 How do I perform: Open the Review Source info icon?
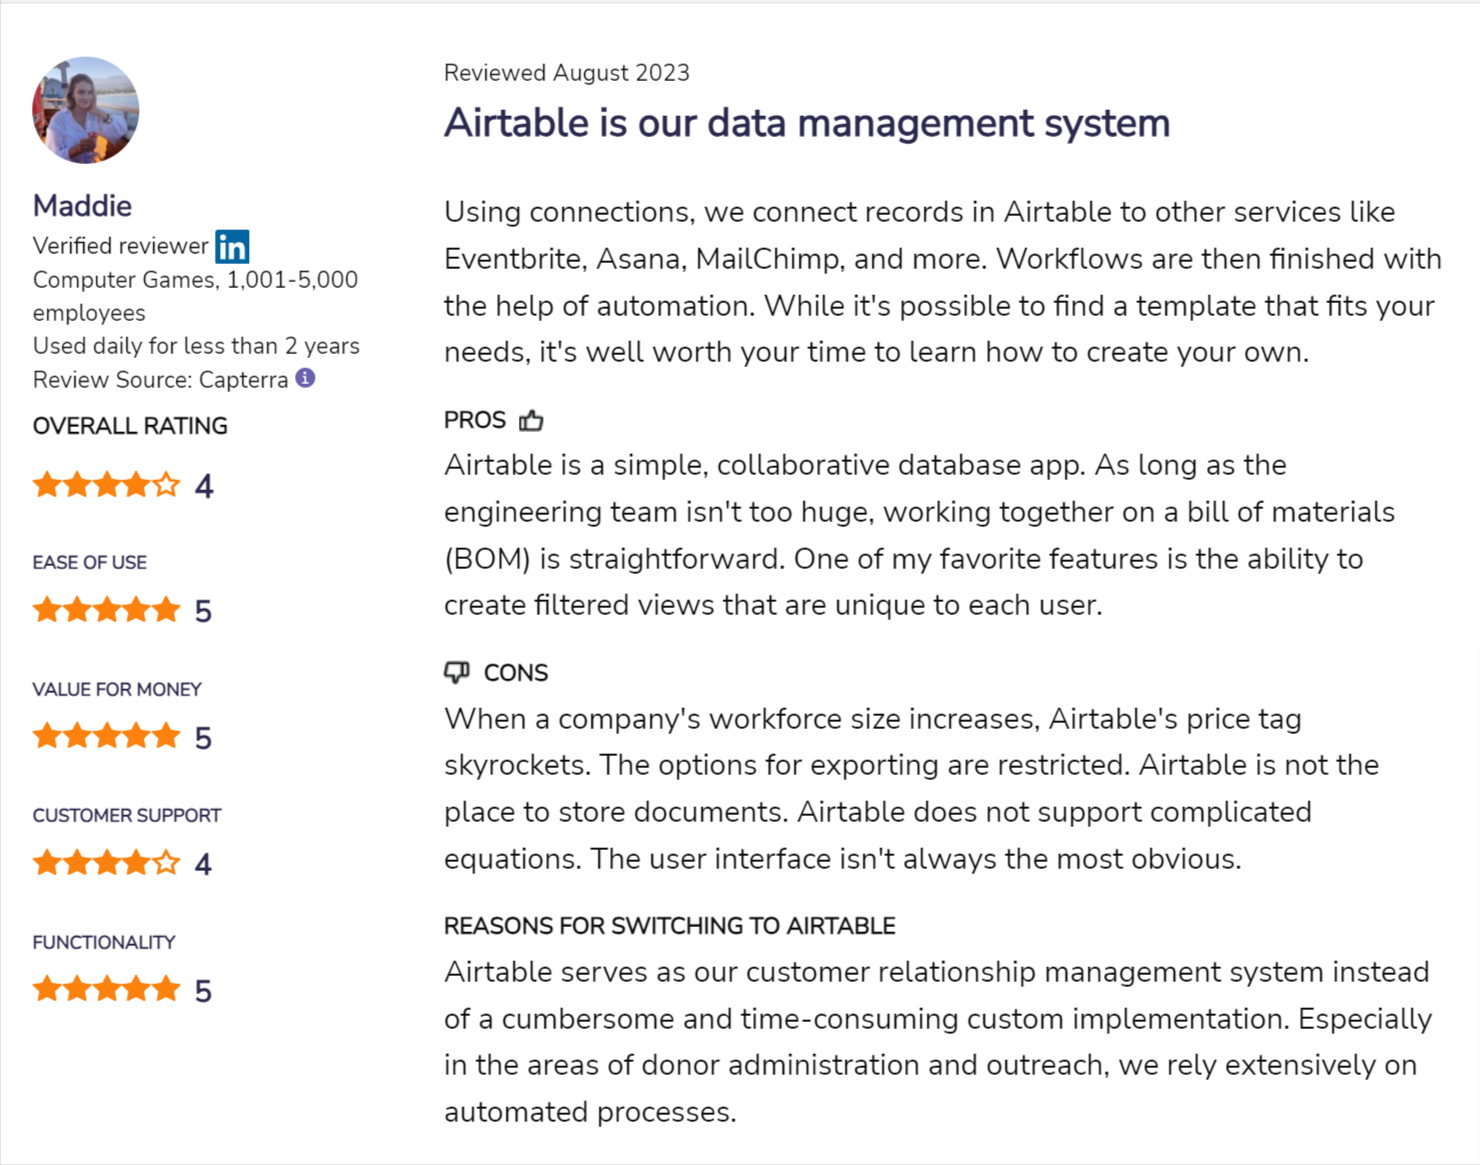click(x=306, y=378)
